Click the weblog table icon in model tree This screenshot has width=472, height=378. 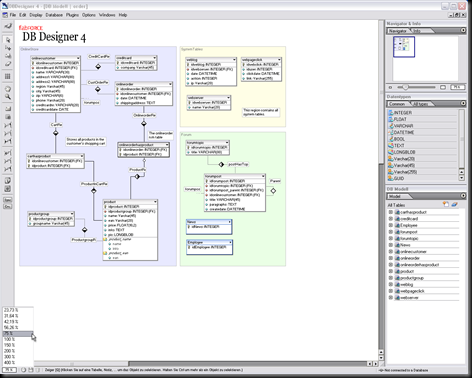pos(397,284)
